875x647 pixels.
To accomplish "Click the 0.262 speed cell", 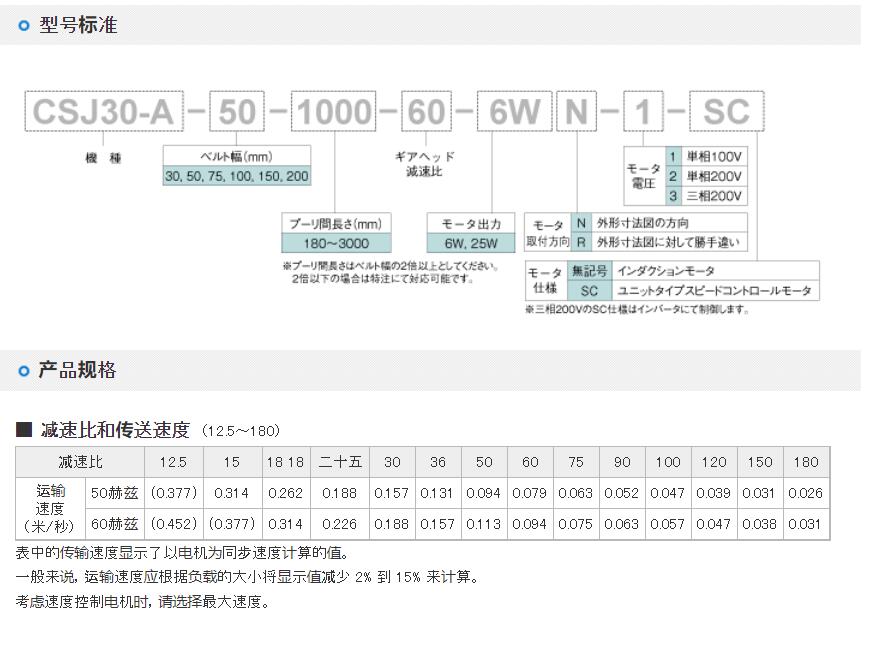I will point(285,493).
